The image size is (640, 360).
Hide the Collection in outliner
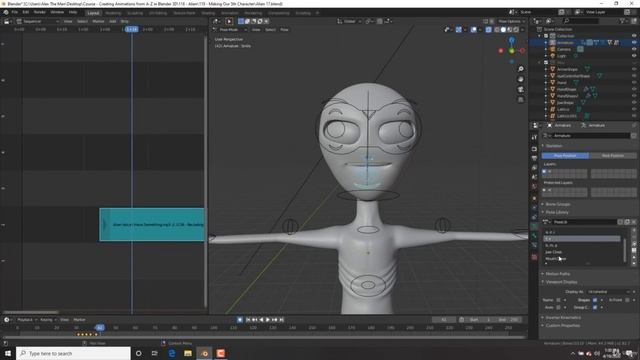pos(634,36)
